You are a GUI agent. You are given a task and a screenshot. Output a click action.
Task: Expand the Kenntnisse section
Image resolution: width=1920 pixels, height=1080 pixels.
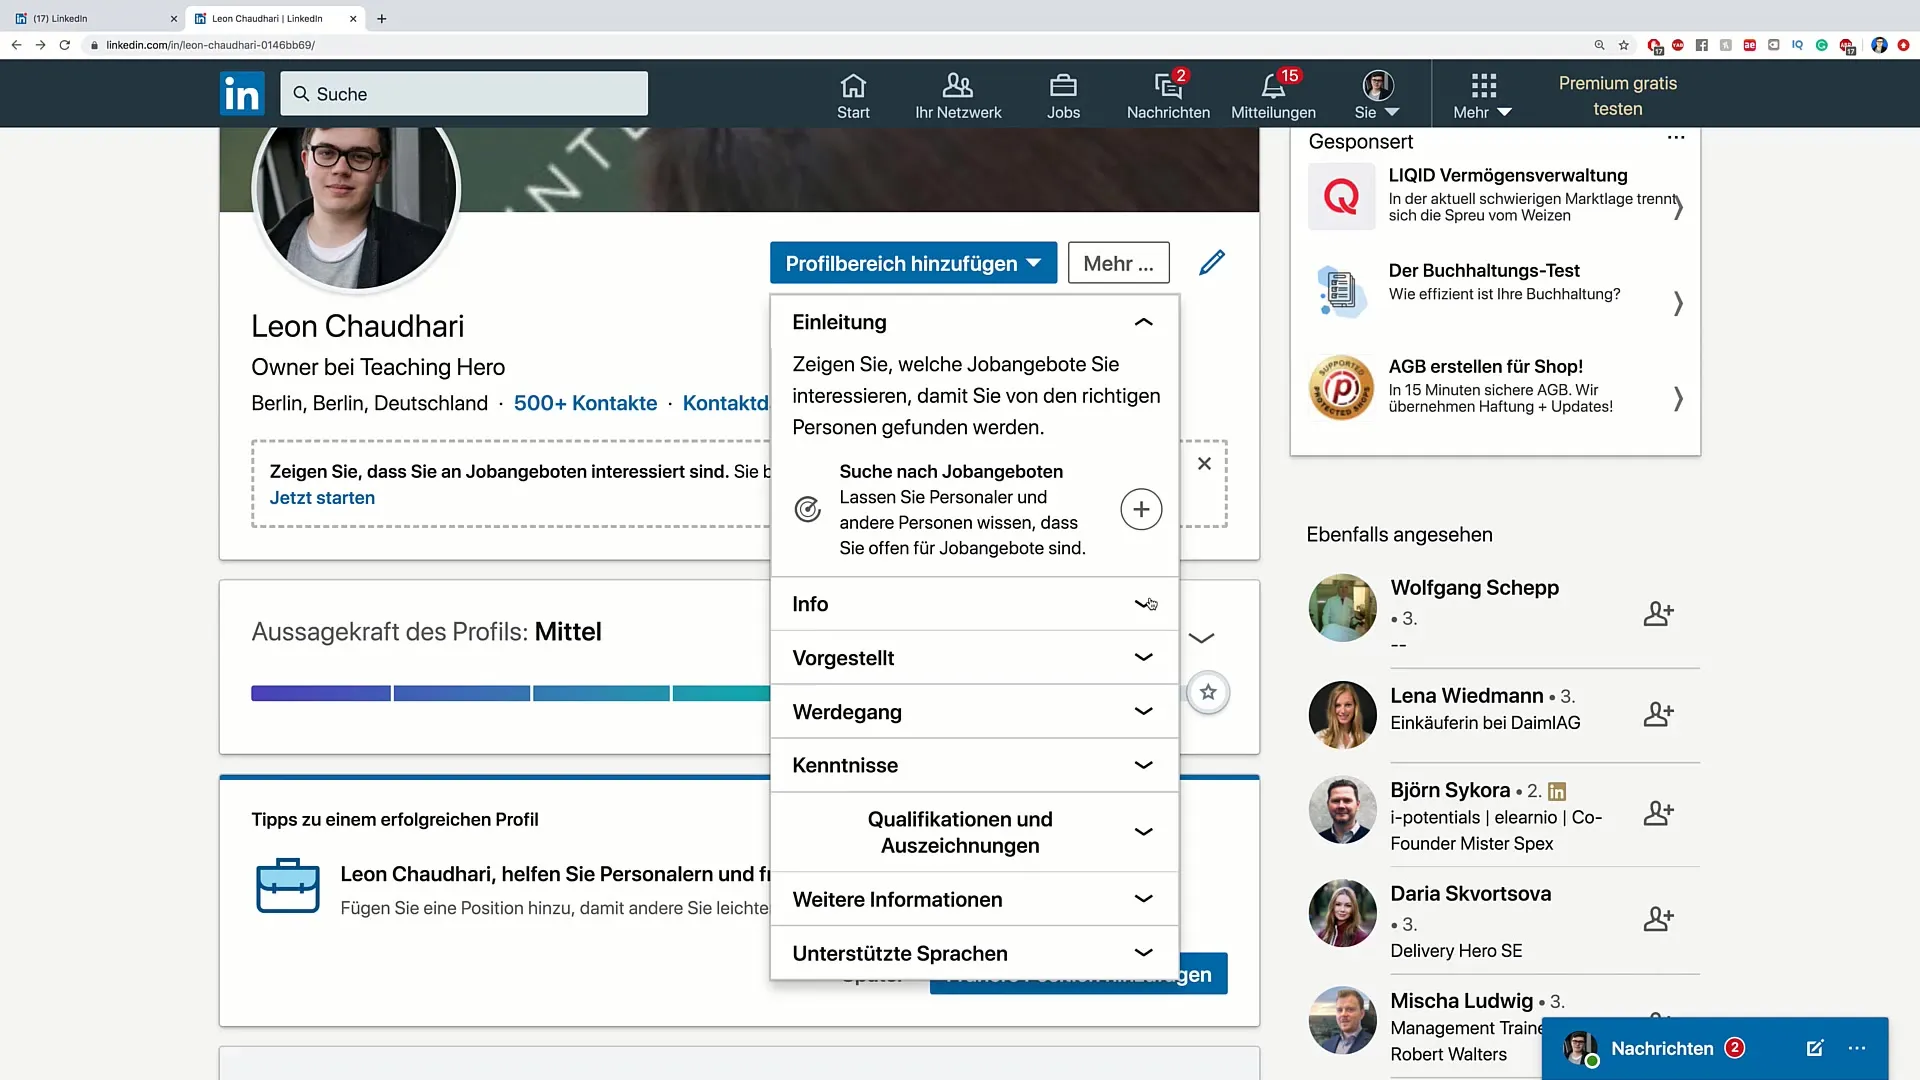point(974,765)
